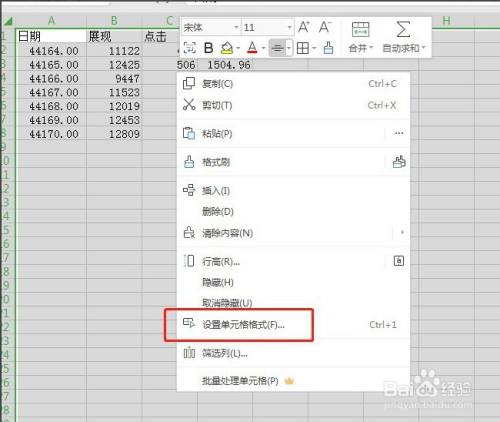This screenshot has height=422, width=500.
Task: Select cell with value 506
Action: 170,65
